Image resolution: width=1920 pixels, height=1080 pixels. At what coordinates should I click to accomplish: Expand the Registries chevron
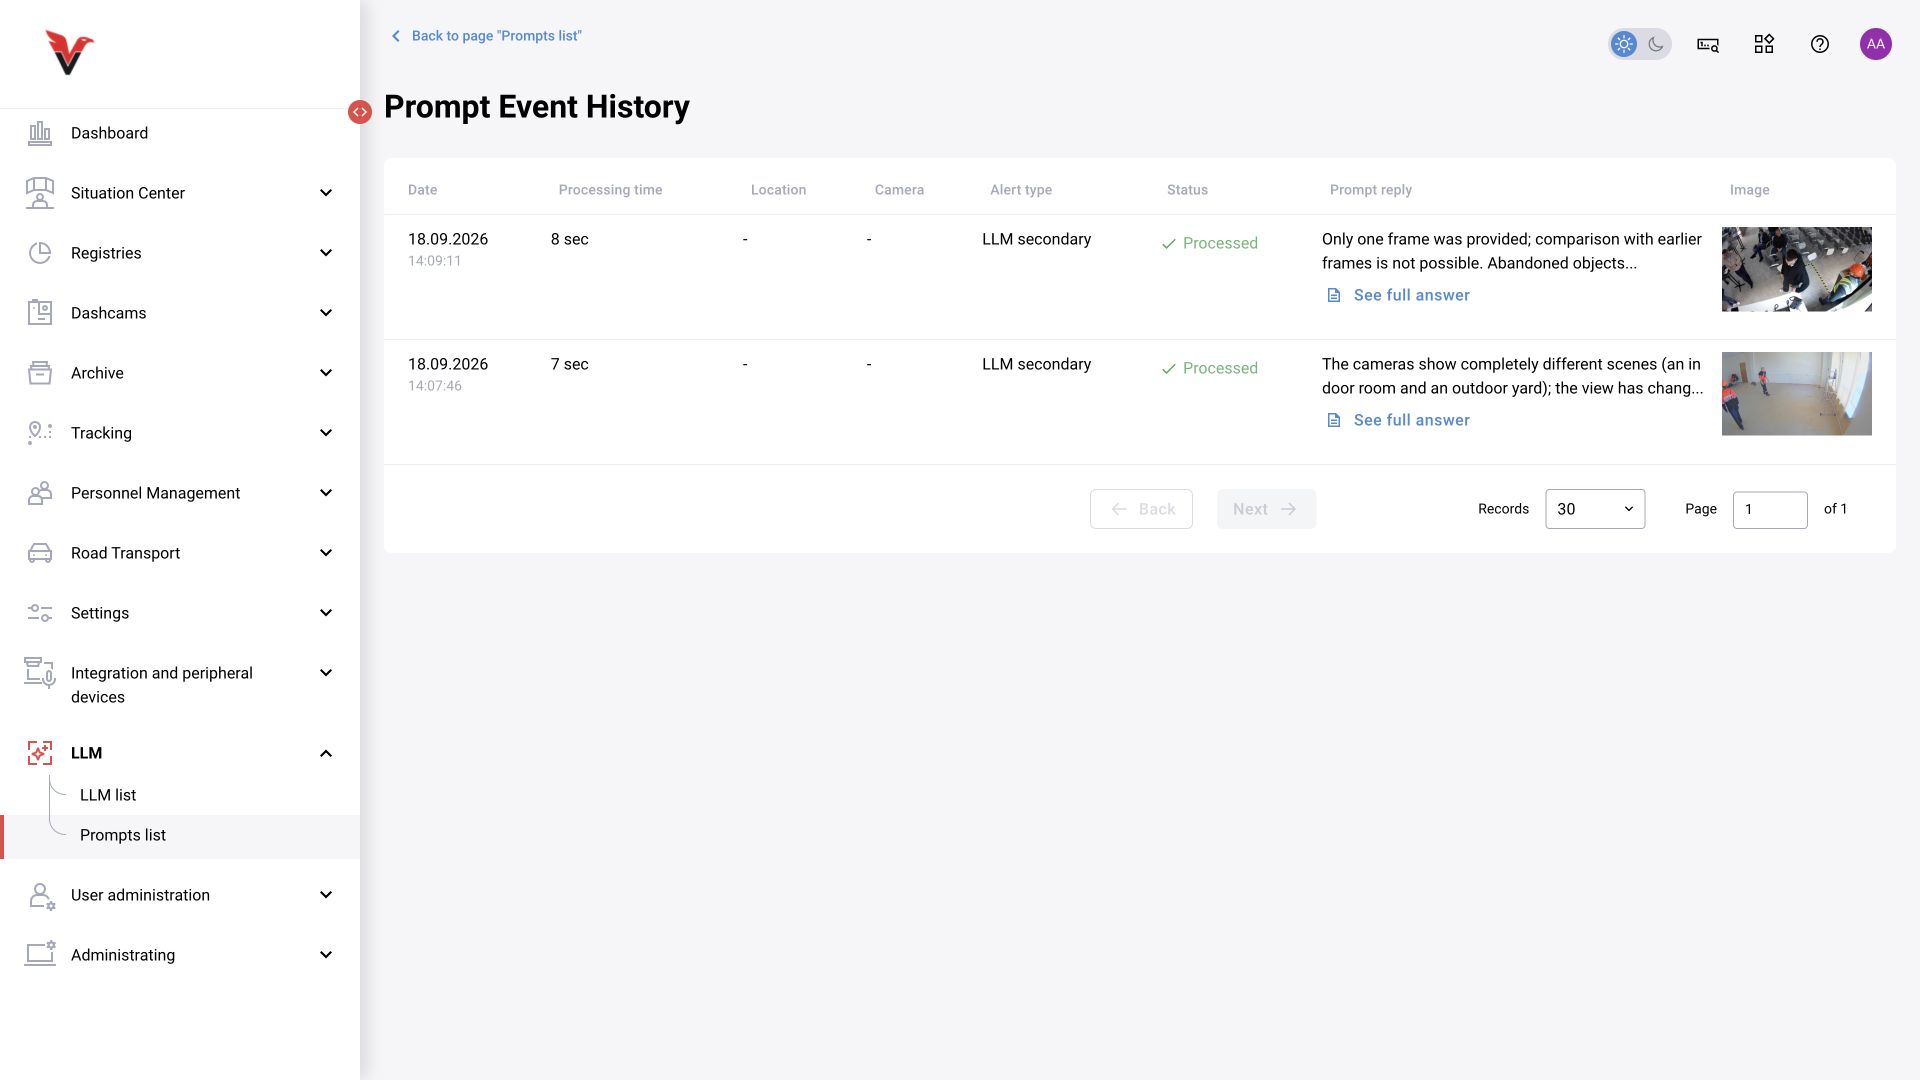pyautogui.click(x=326, y=253)
